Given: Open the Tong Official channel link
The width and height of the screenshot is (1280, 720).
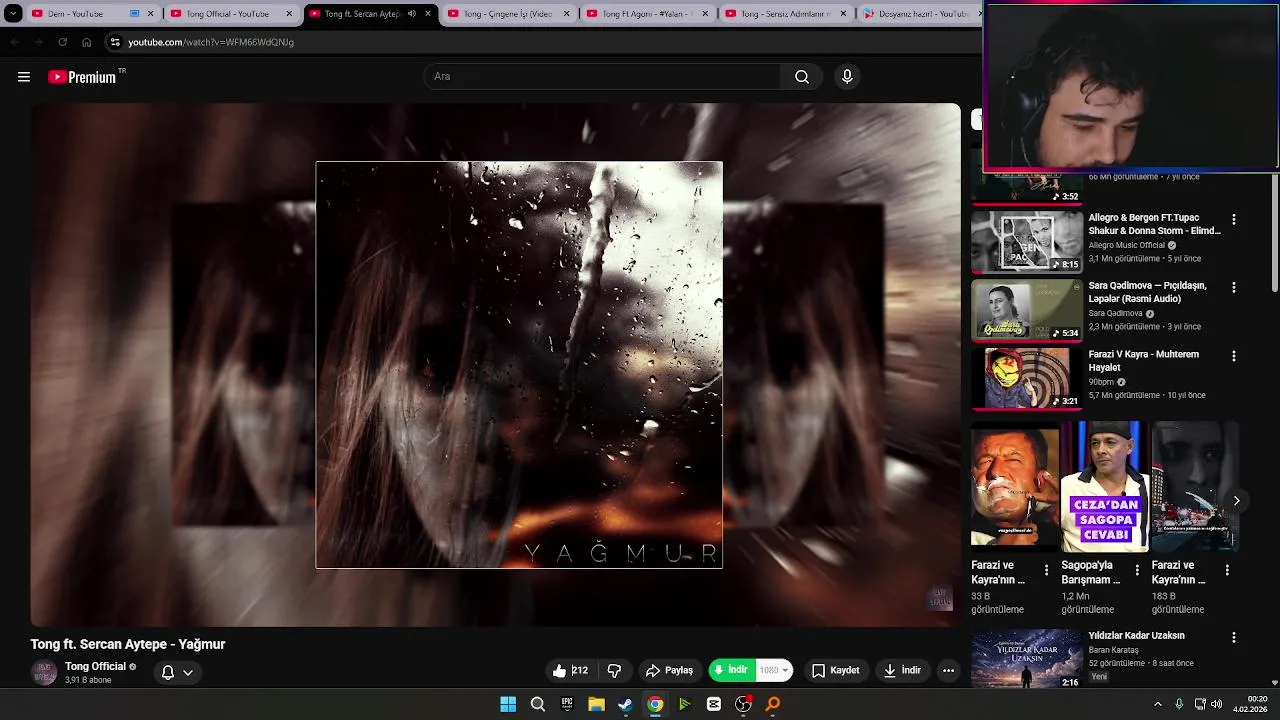Looking at the screenshot, I should click(95, 667).
